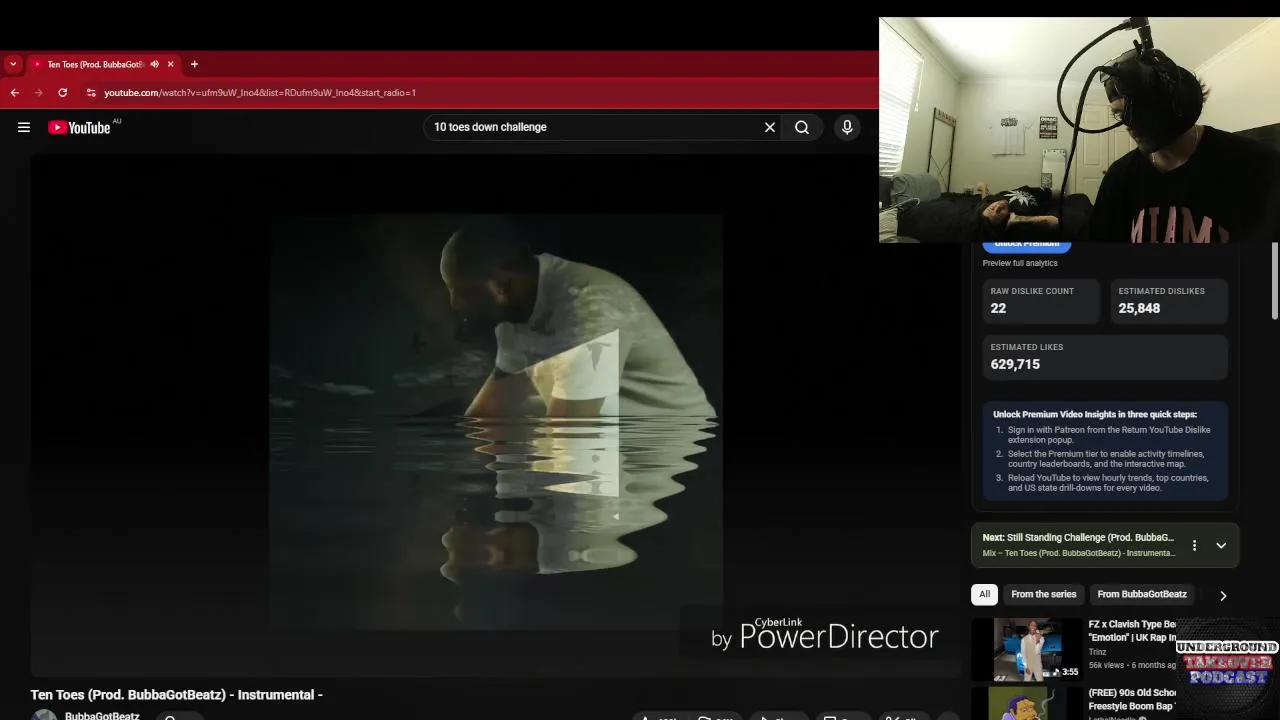Clear the search query with X
This screenshot has width=1280, height=720.
pyautogui.click(x=770, y=127)
